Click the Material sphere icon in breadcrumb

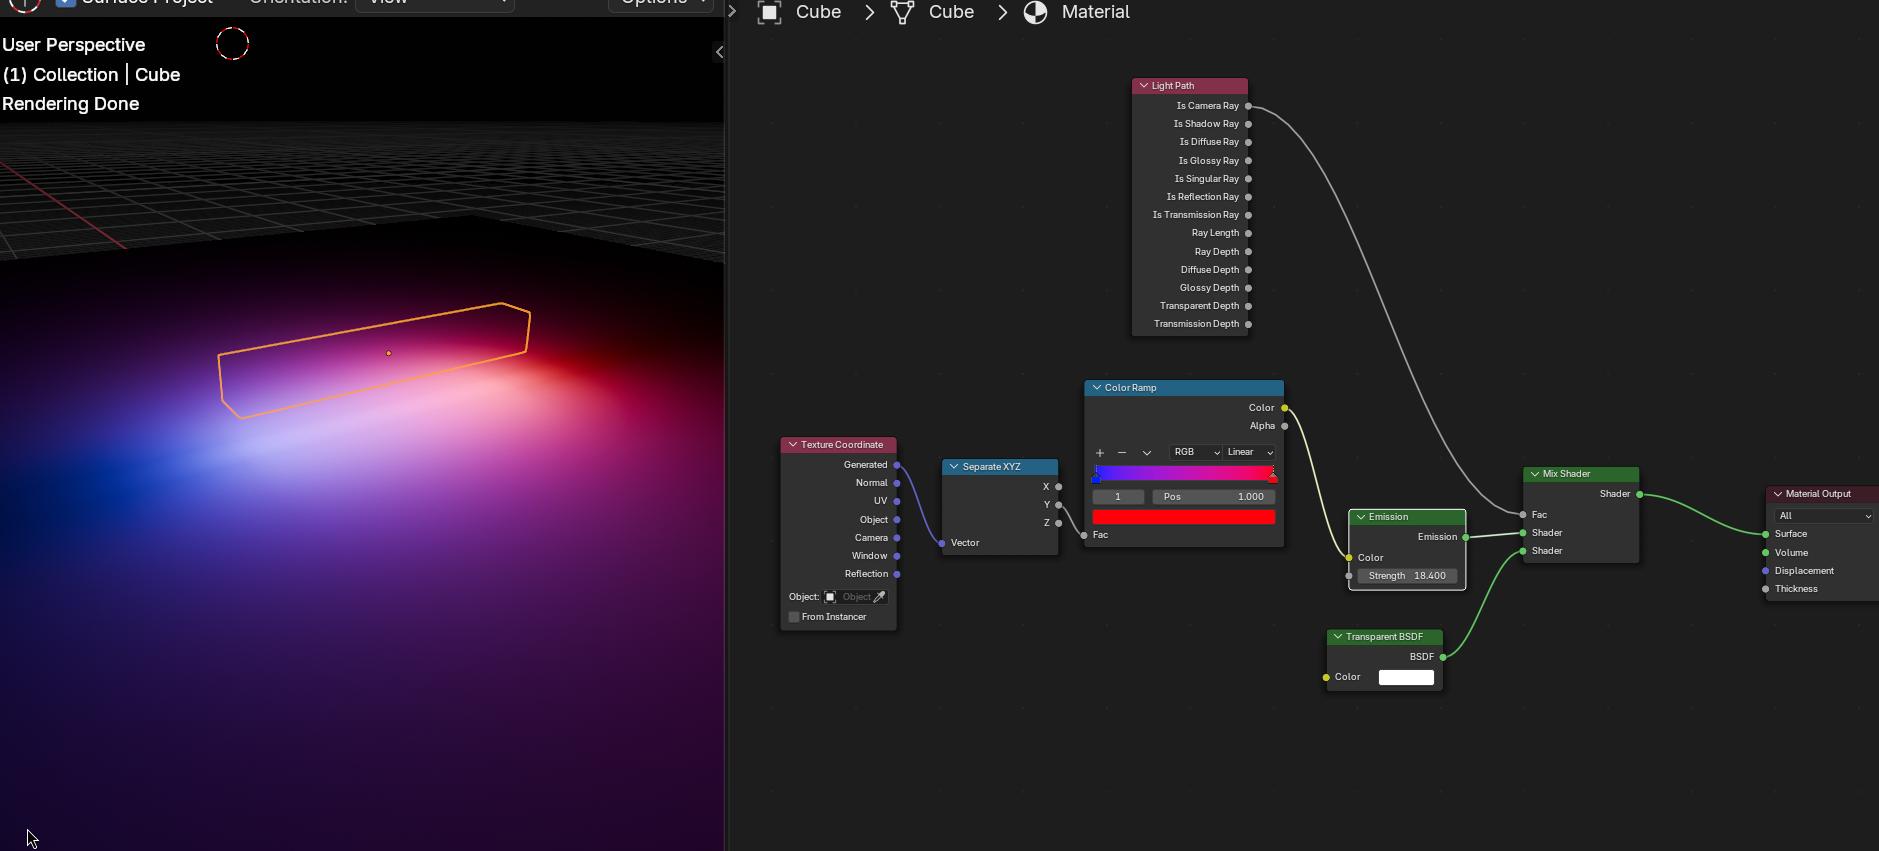point(1035,12)
